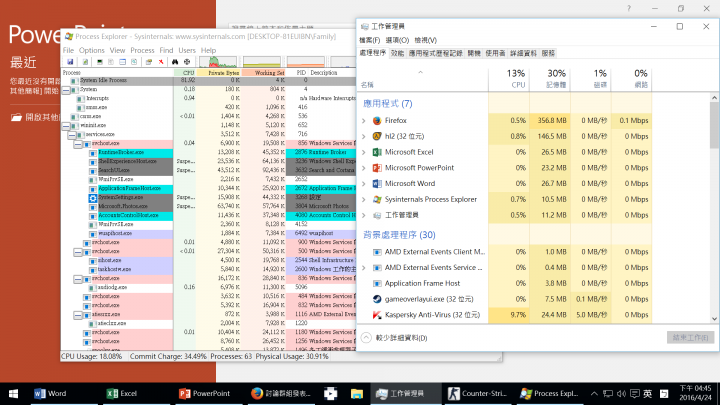Click the volume speaker icon in system tray
This screenshot has width=720, height=405.
point(621,394)
